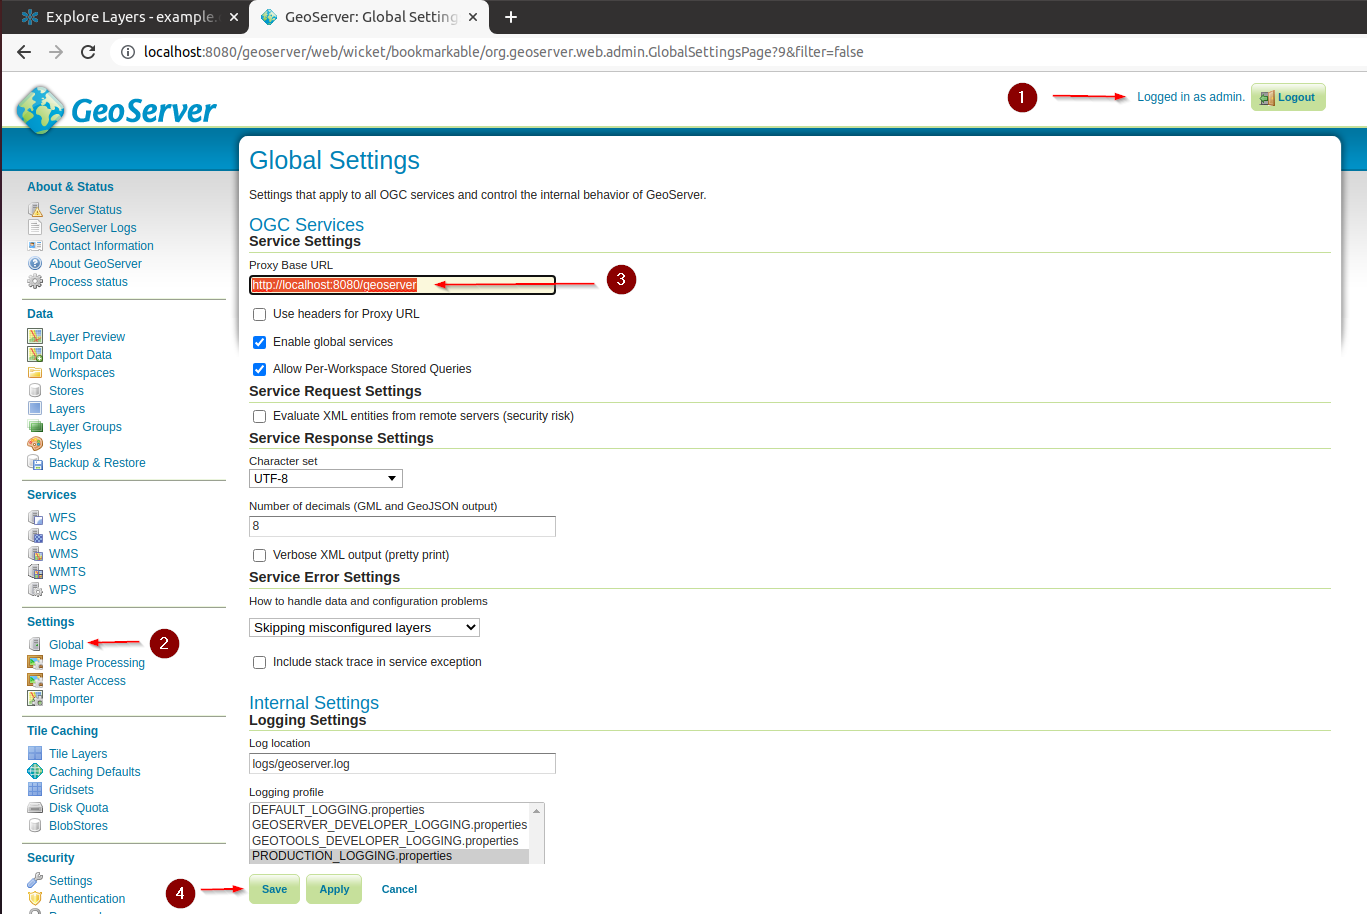Click the Save button
The image size is (1367, 914).
(x=274, y=889)
